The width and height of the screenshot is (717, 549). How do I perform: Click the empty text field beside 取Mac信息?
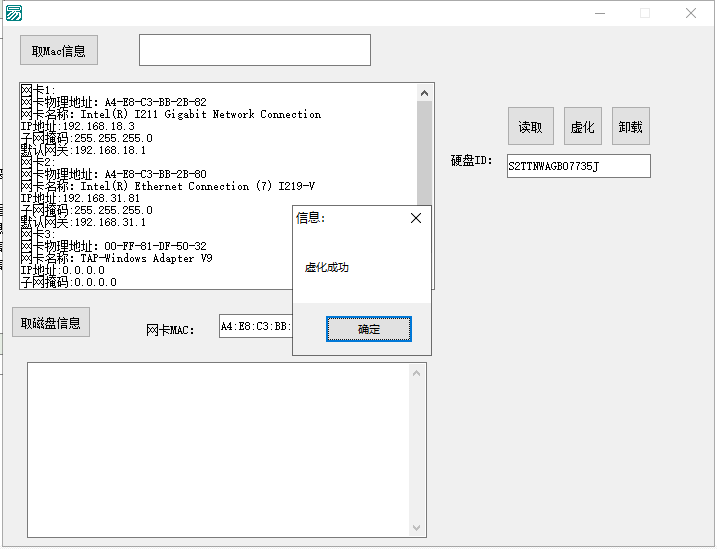[255, 50]
